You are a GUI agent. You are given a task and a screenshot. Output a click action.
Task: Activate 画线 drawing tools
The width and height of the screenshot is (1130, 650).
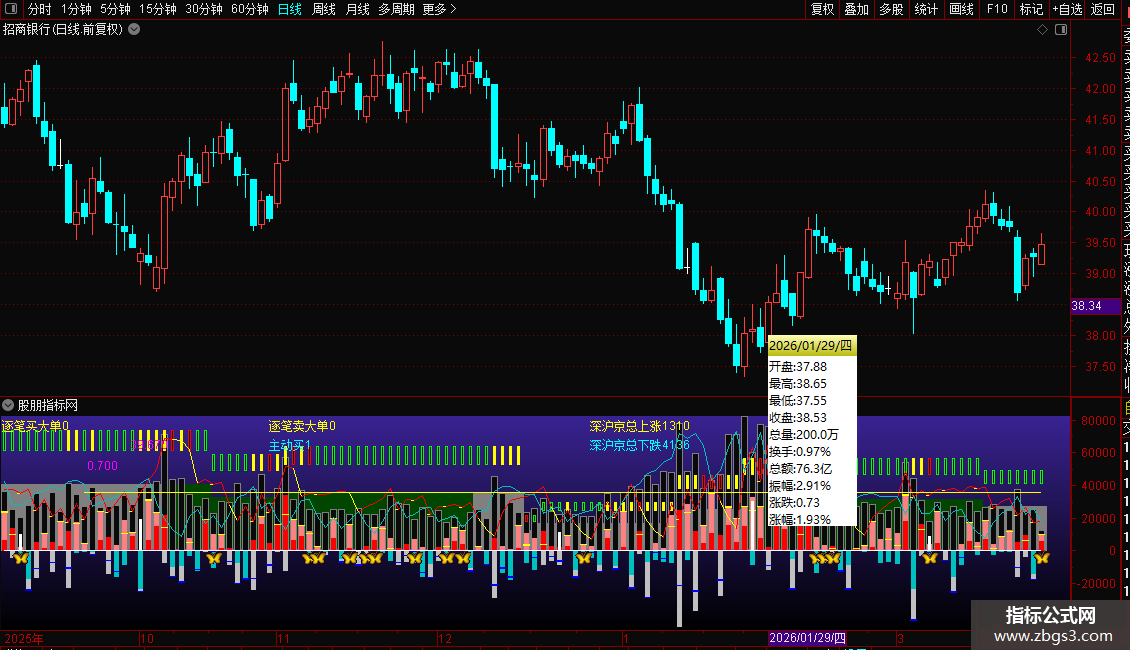tap(961, 9)
